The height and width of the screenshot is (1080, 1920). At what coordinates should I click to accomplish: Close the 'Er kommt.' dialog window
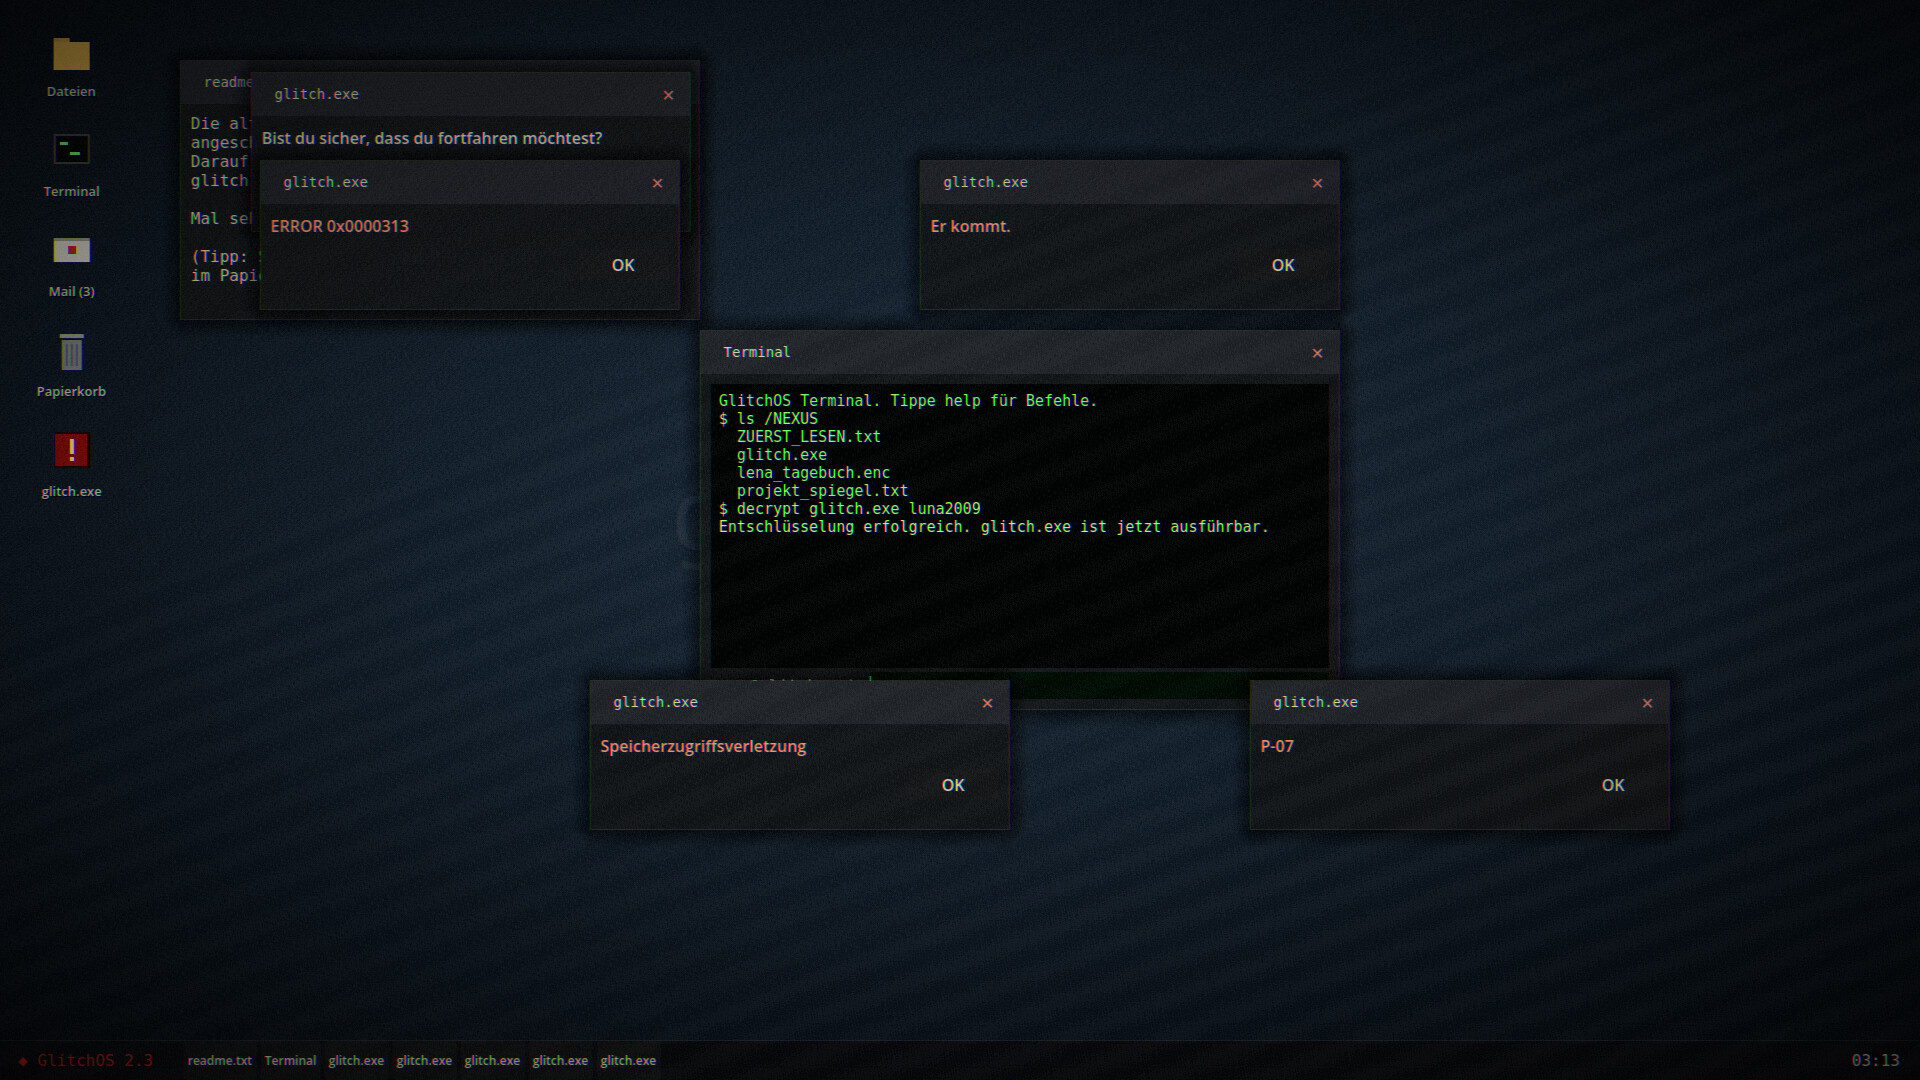pos(1317,183)
